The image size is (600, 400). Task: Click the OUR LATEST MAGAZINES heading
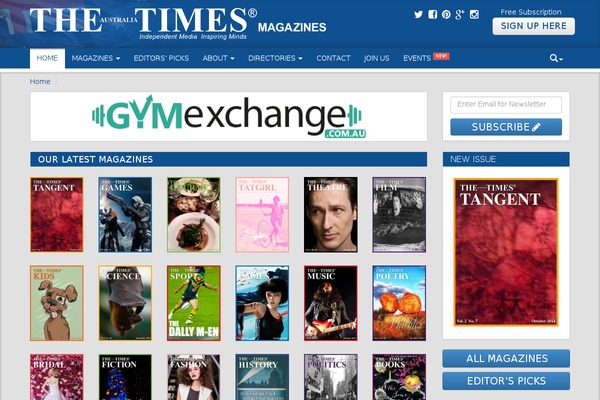(x=95, y=159)
